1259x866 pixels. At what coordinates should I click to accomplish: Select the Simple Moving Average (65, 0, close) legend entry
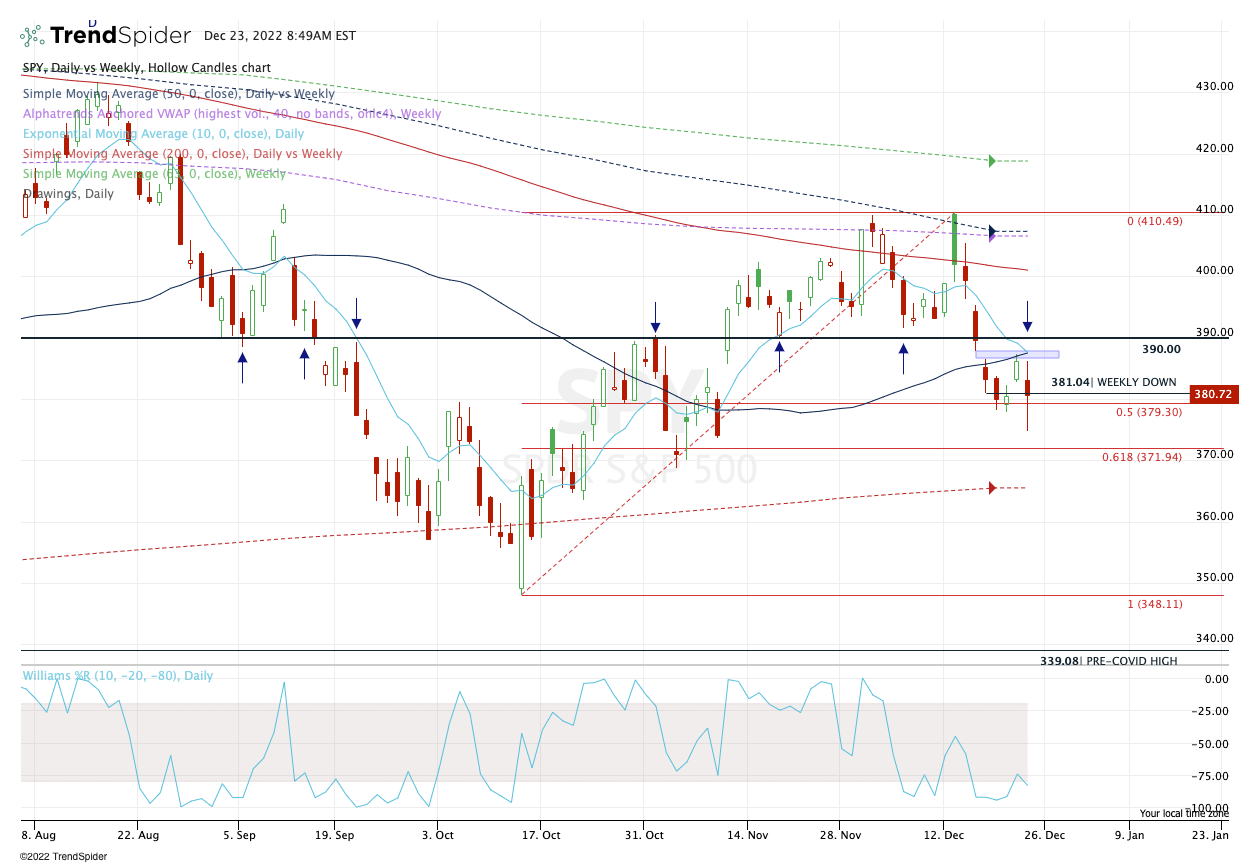click(155, 174)
